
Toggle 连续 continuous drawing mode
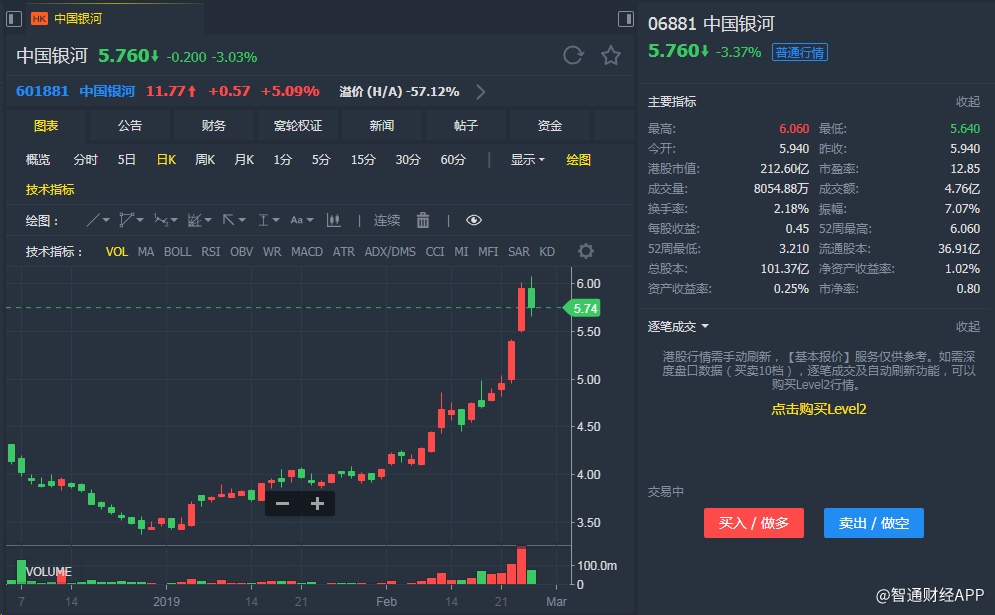coord(386,220)
